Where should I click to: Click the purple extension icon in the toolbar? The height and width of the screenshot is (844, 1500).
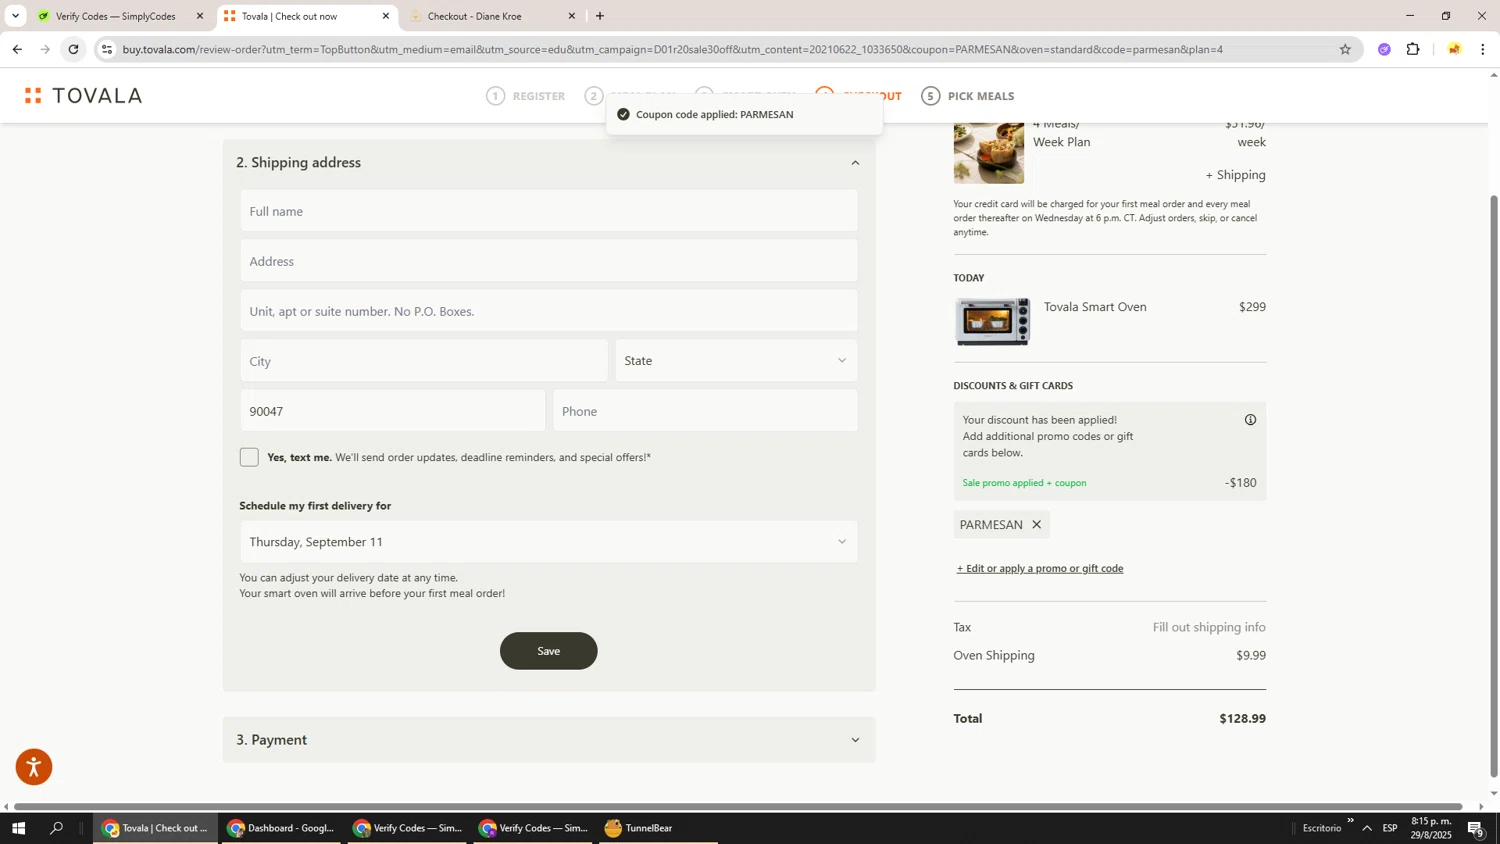coord(1384,49)
